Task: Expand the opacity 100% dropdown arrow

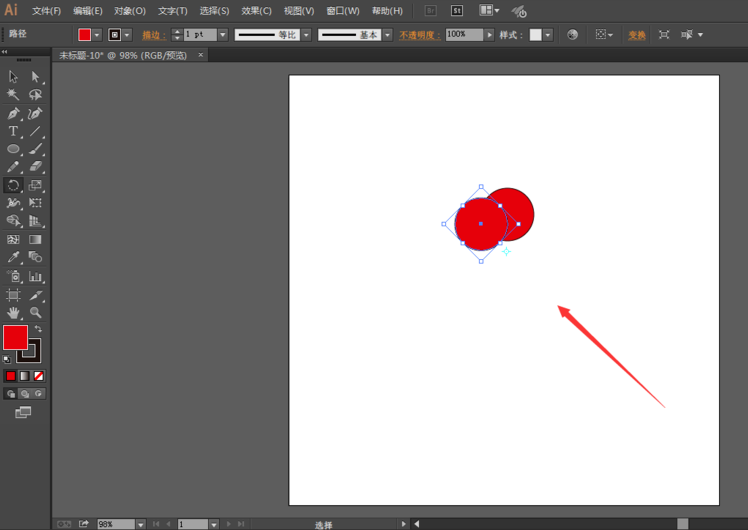Action: point(489,35)
